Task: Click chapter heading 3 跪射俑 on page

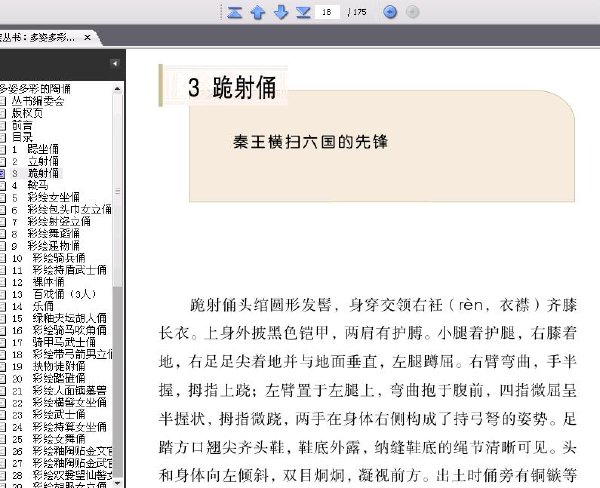Action: (x=232, y=87)
